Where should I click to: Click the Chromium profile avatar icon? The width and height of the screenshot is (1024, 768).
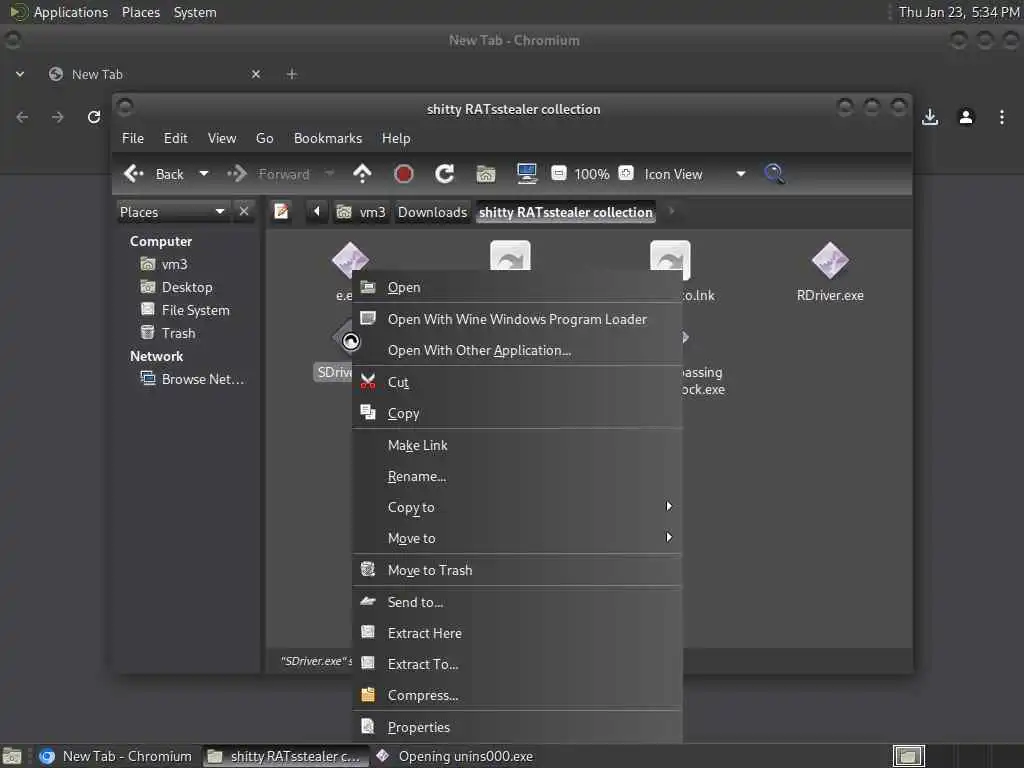(966, 118)
